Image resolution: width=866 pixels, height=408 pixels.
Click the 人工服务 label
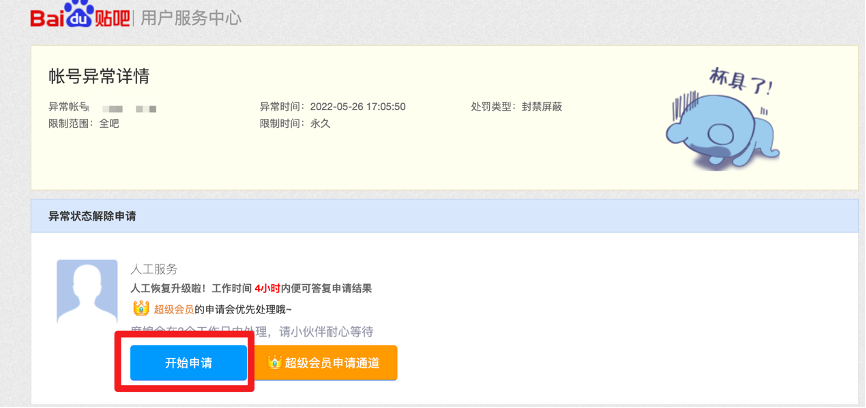coord(154,269)
